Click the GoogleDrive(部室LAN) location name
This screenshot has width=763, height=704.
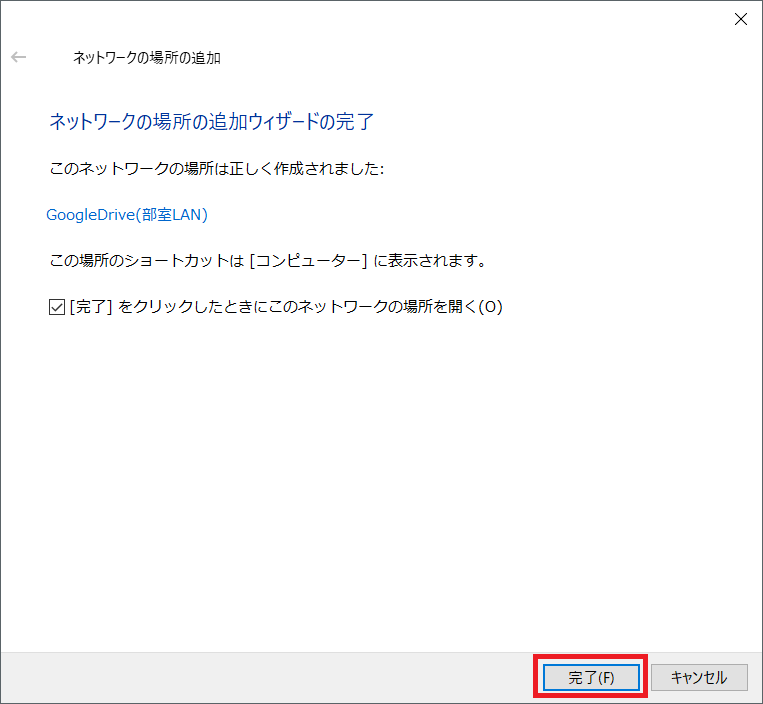pos(127,214)
